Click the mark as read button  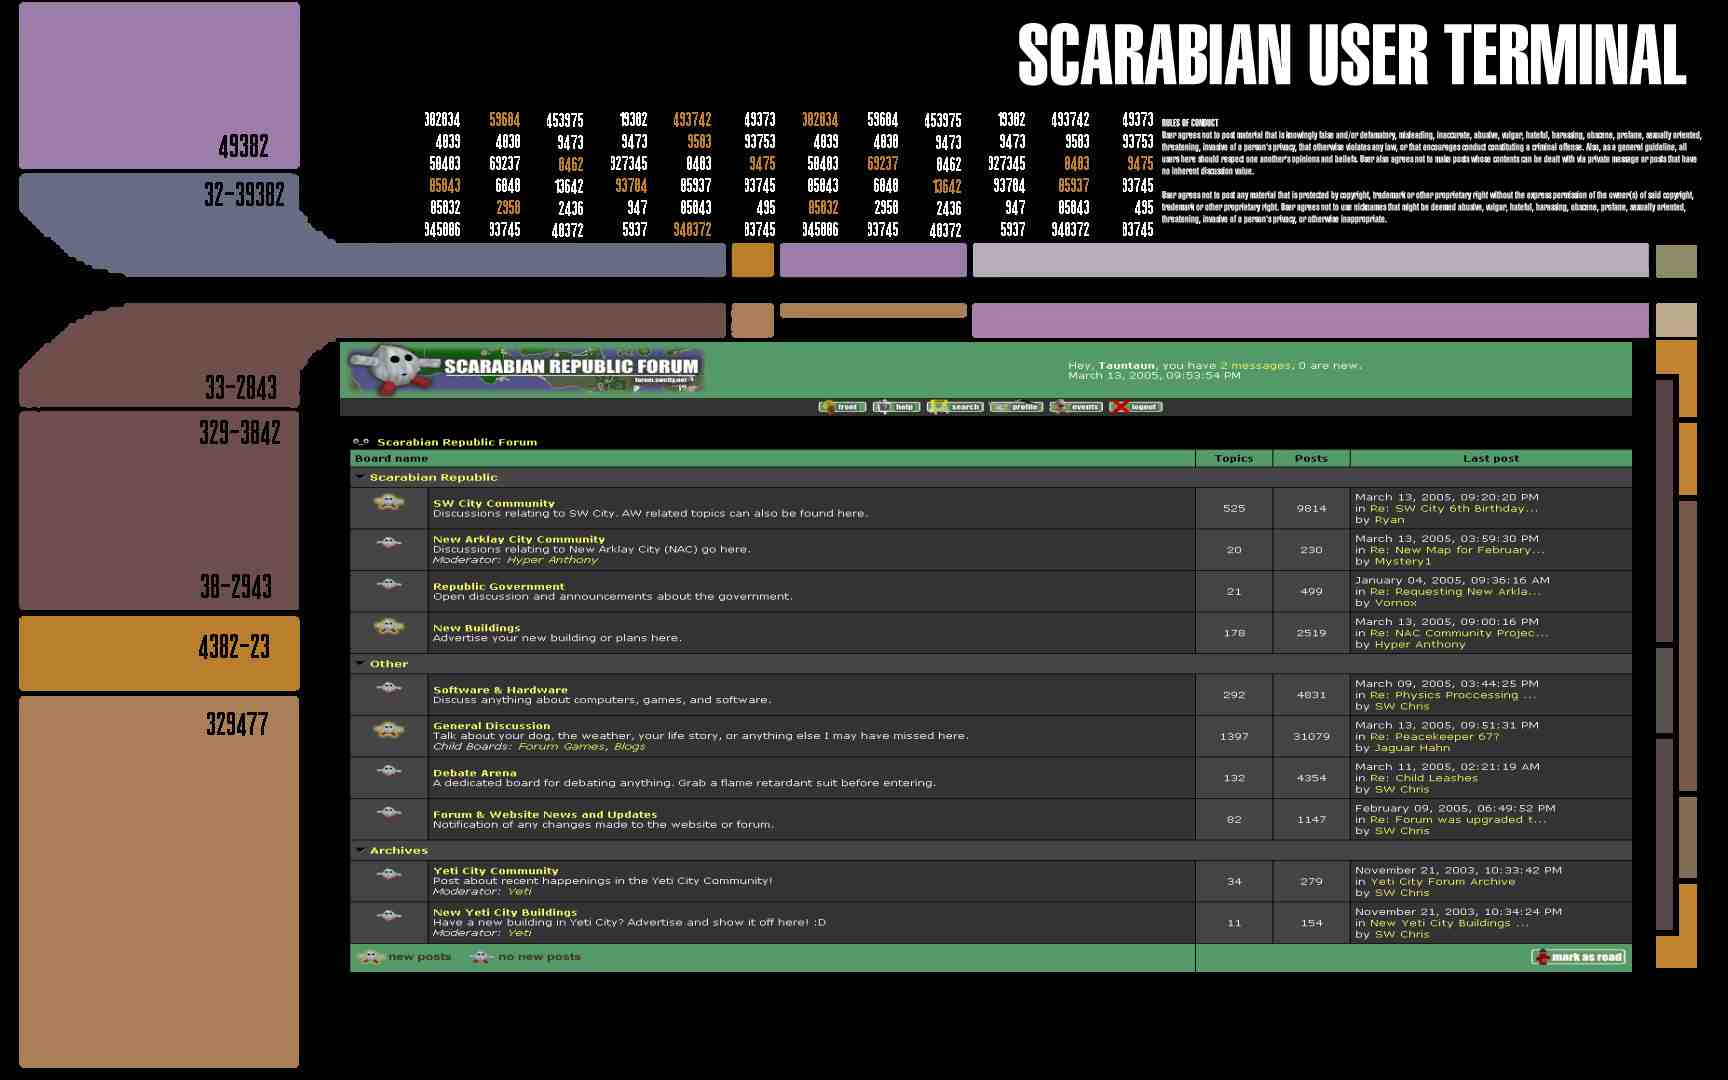[1578, 957]
